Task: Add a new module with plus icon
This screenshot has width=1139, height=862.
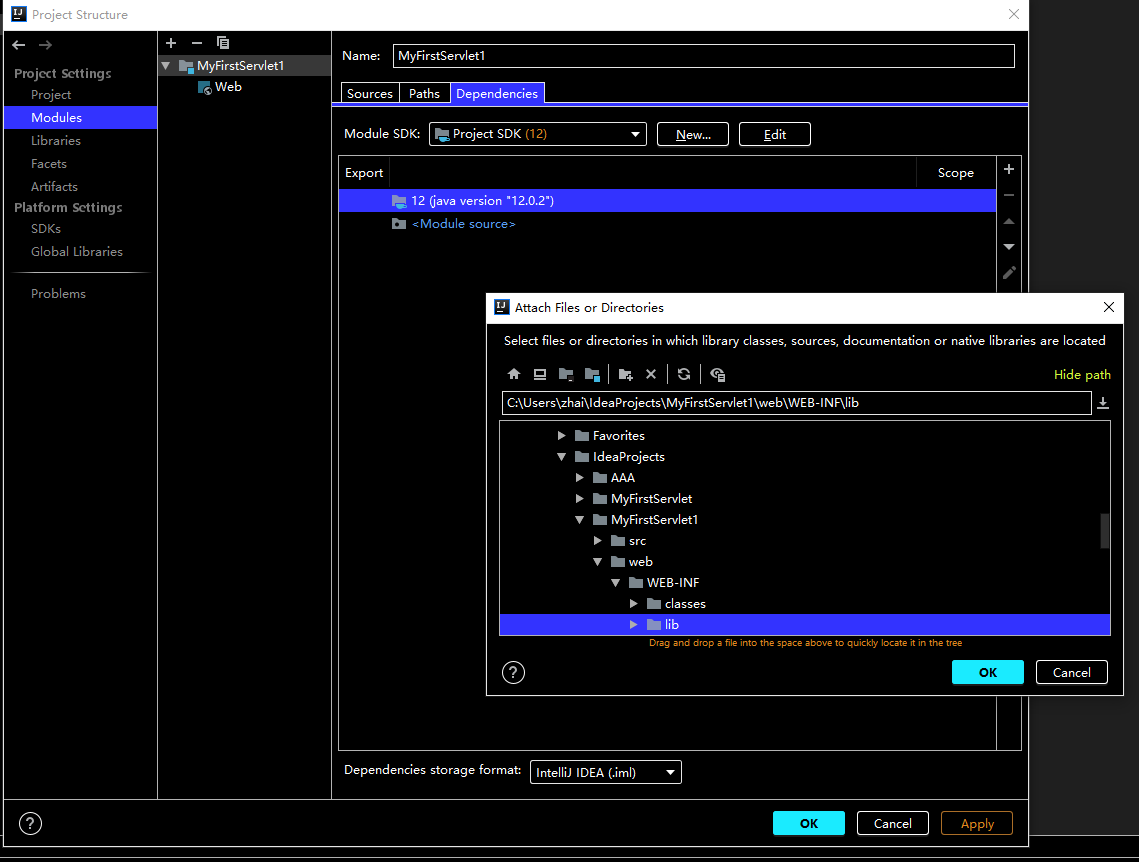Action: pos(171,43)
